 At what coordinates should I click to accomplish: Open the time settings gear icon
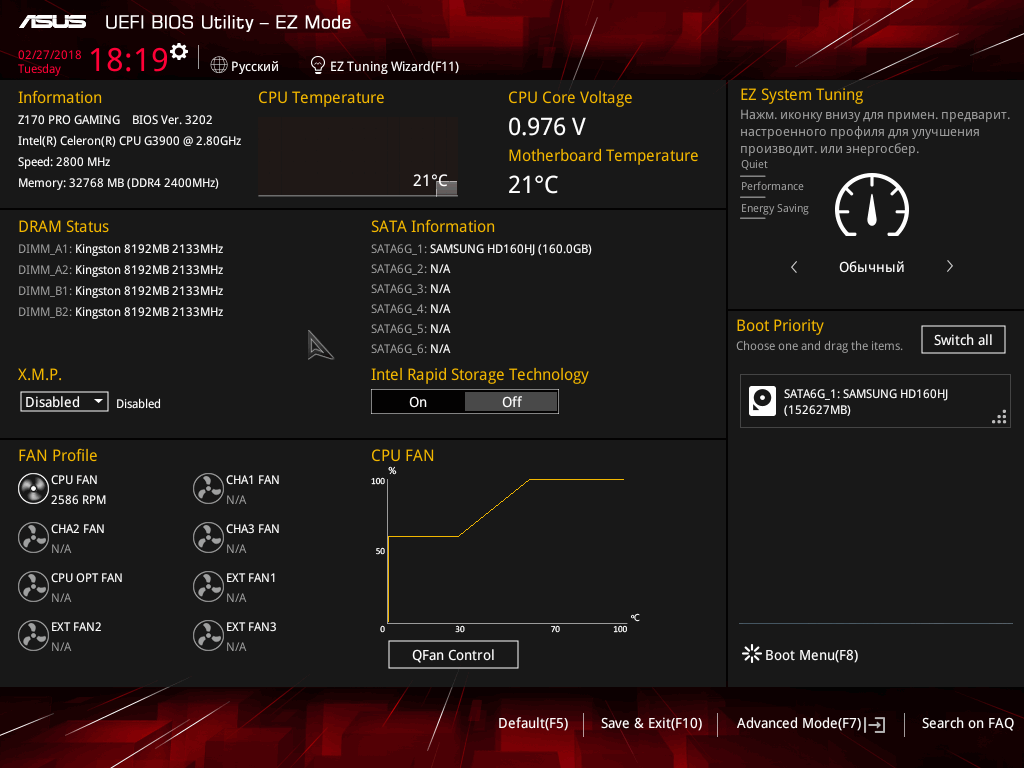179,52
